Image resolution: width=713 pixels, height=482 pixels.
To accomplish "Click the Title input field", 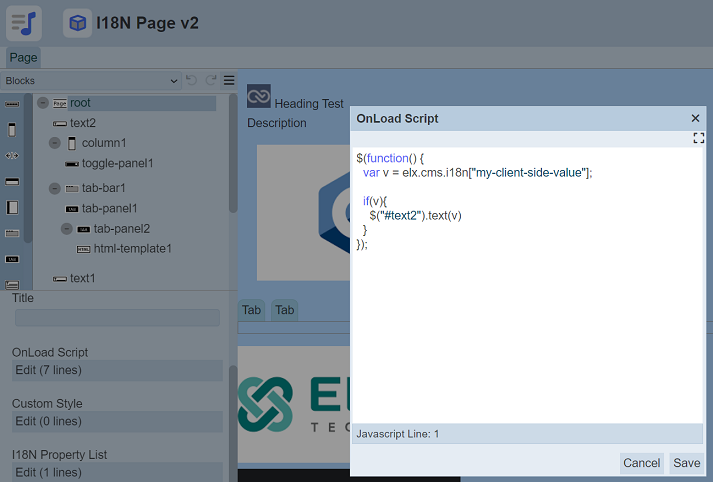I will click(117, 318).
